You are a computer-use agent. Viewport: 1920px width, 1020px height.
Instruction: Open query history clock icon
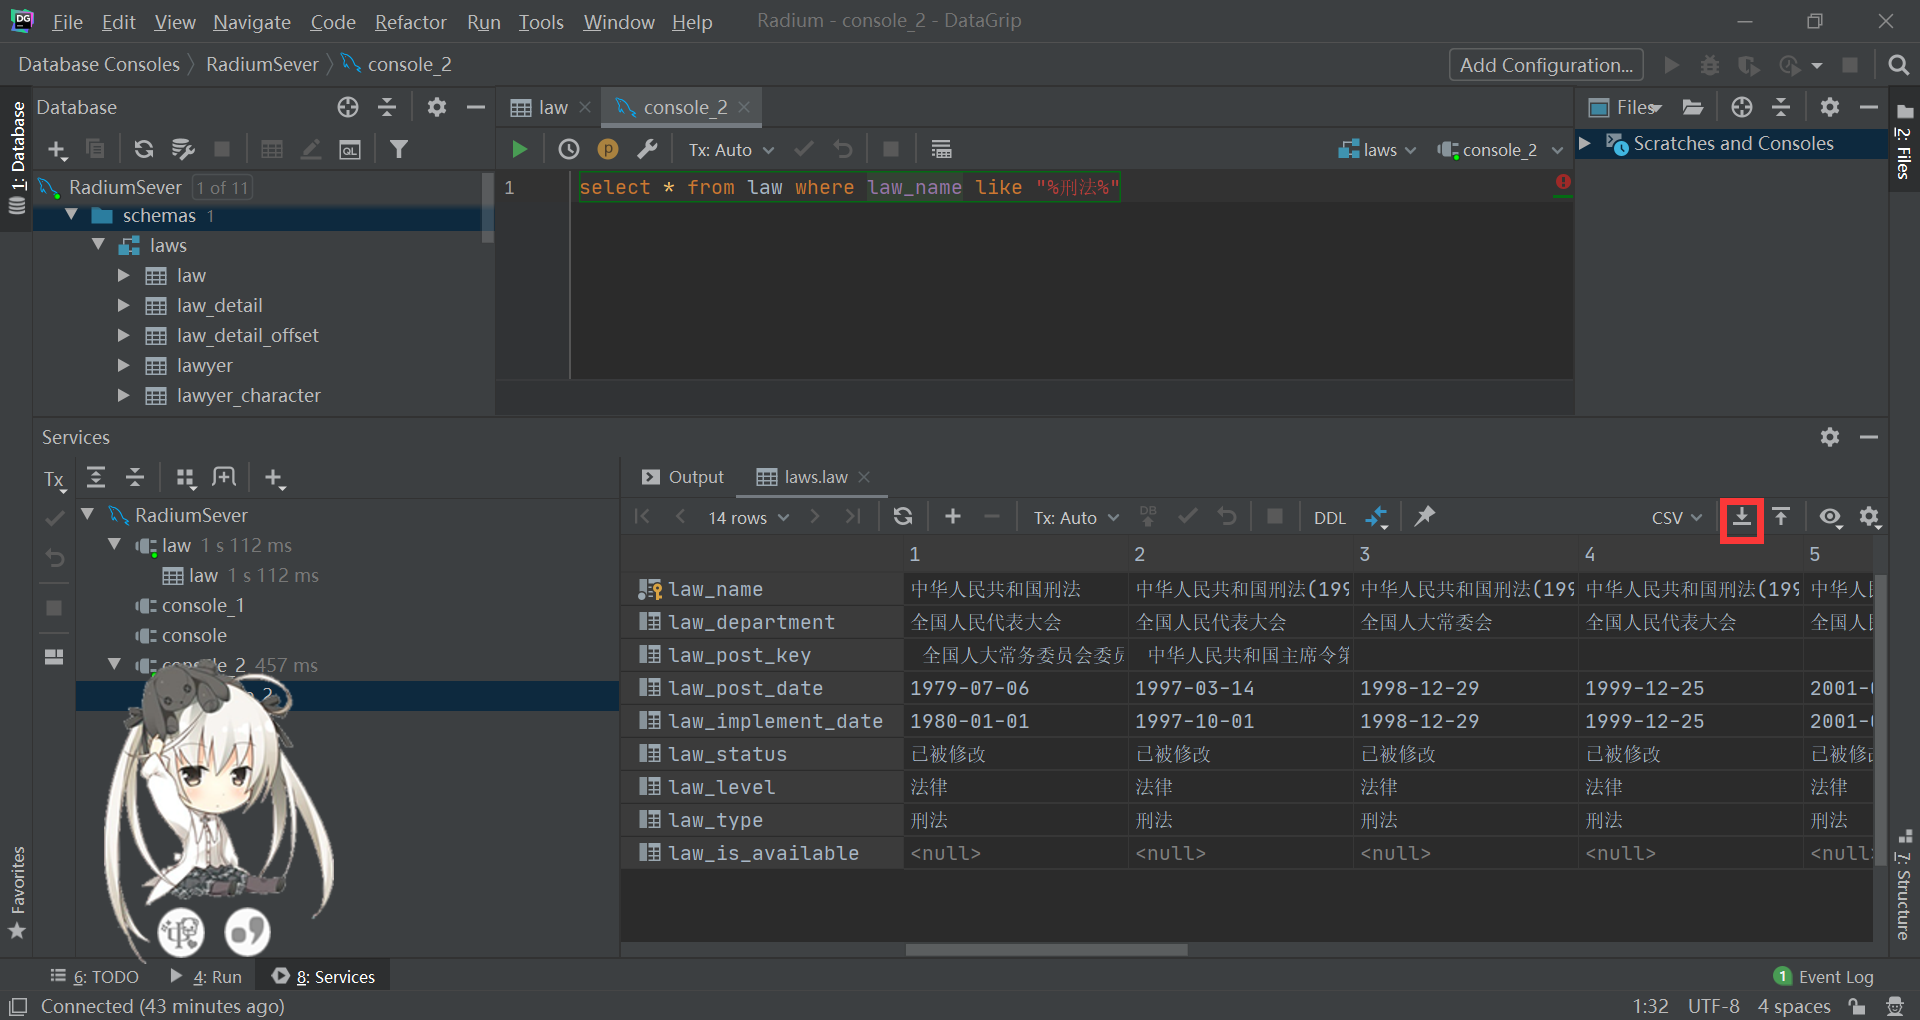click(569, 149)
